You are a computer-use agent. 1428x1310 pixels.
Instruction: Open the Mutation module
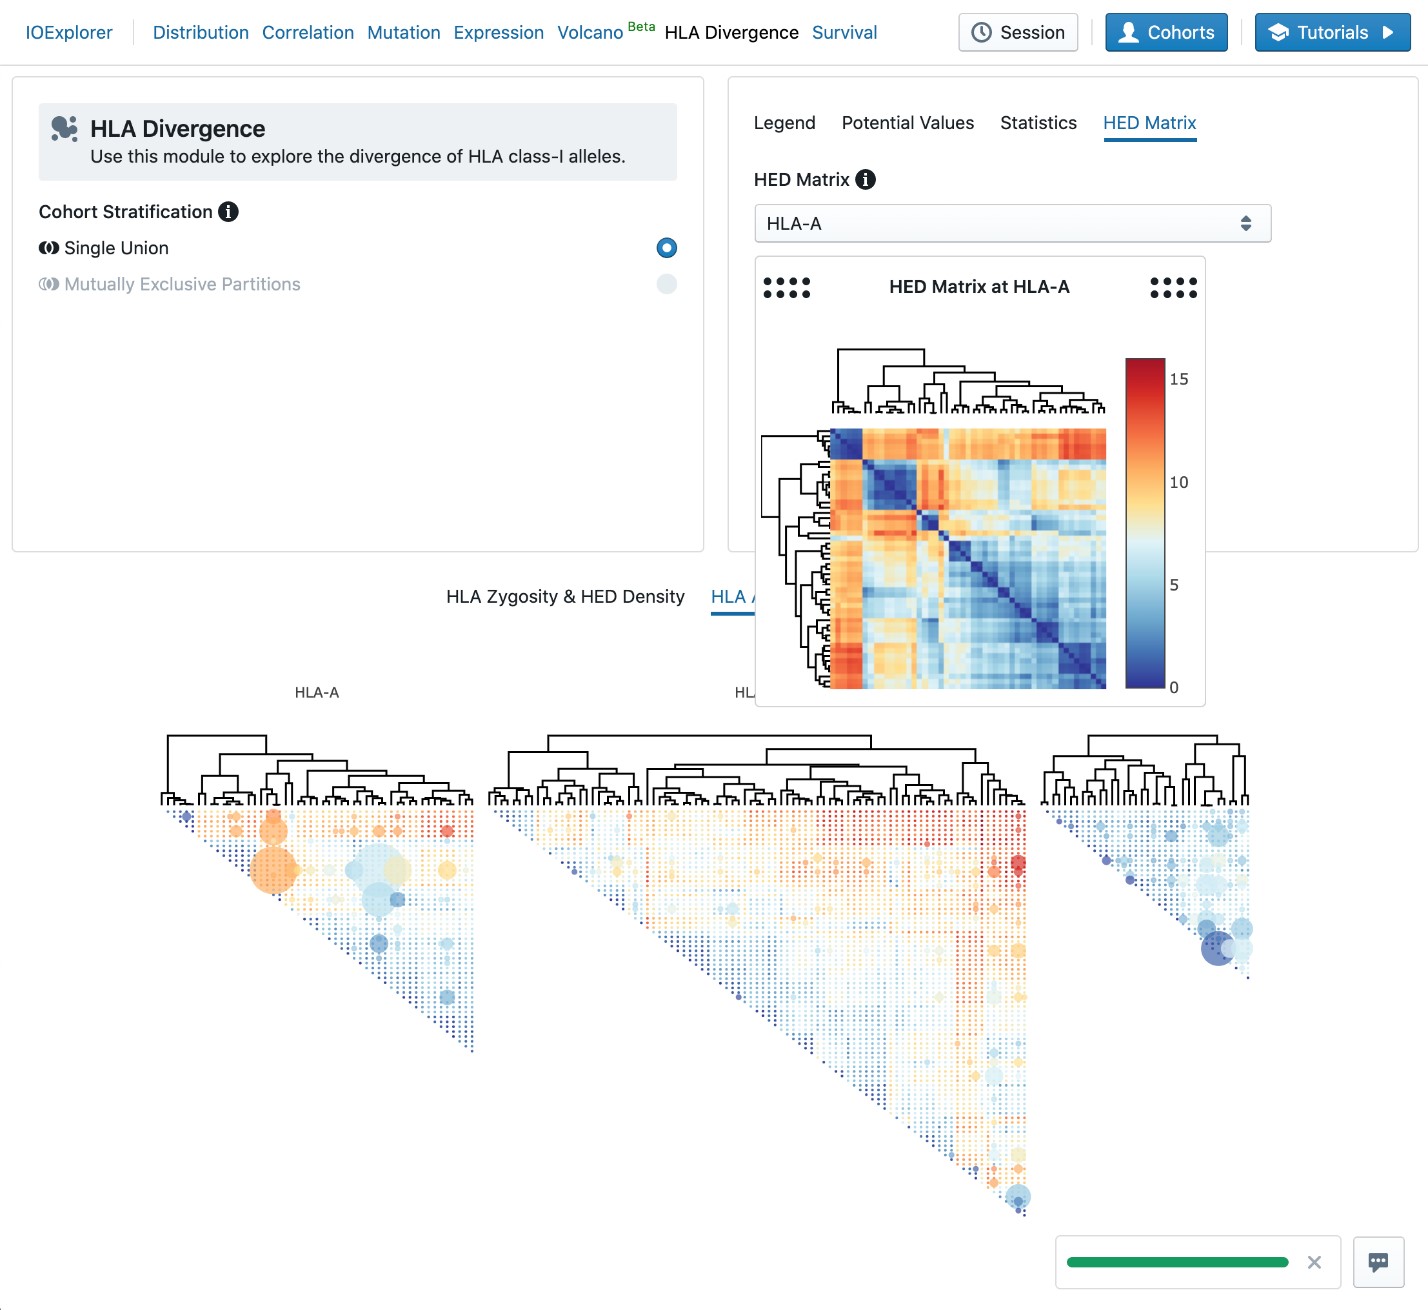tap(403, 32)
